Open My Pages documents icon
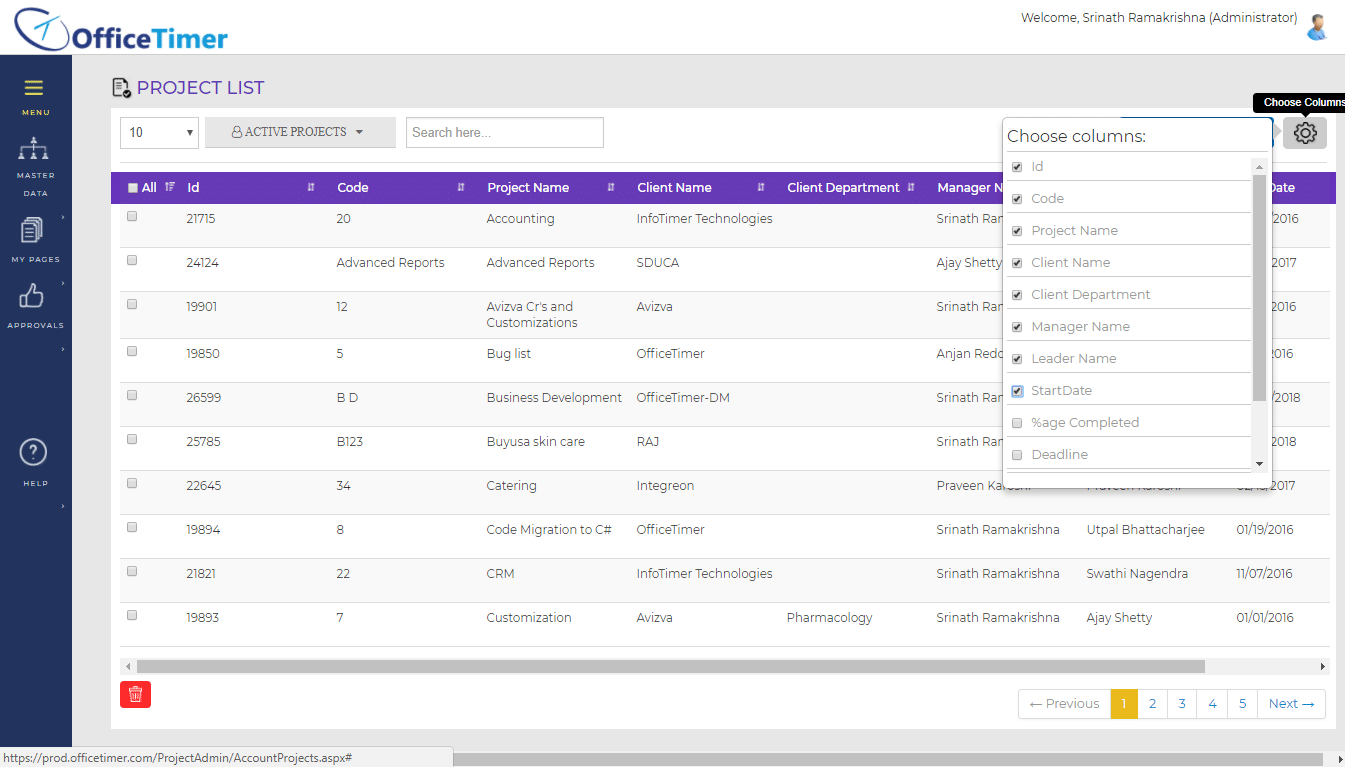This screenshot has width=1345, height=767. [x=33, y=231]
